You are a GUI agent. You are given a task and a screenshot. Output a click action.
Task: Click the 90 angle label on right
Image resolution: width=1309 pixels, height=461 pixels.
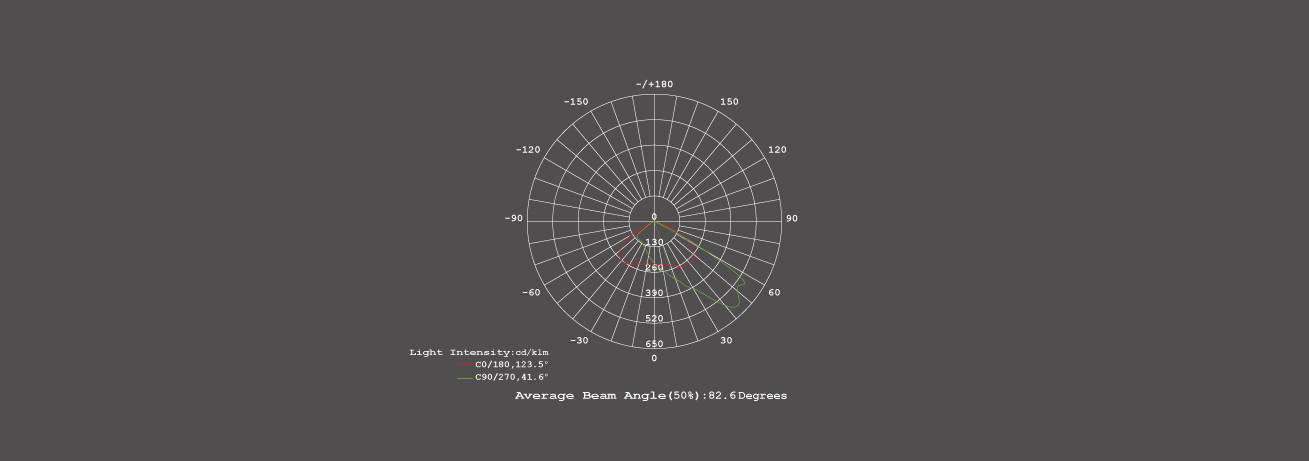coord(792,218)
